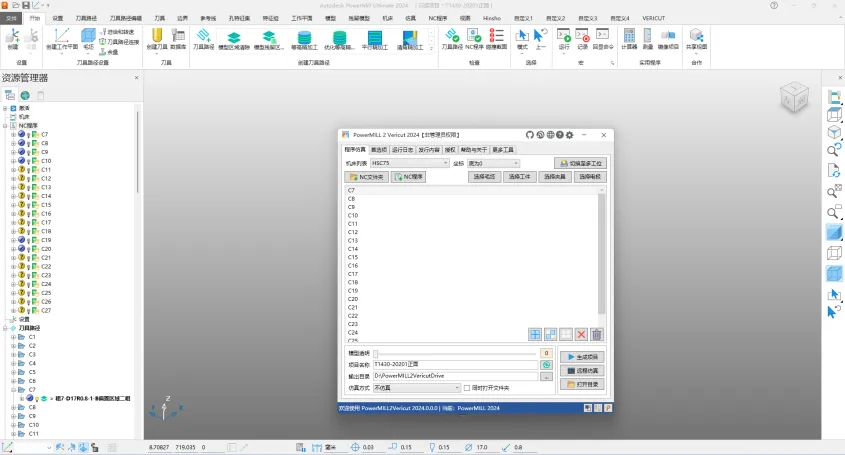Viewport: 845px width, 455px height.
Task: Collapse toolpath folder C7 in Explorer tree
Action: 13,389
